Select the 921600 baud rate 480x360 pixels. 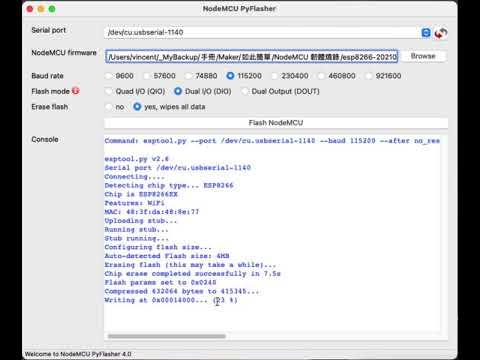click(x=369, y=76)
